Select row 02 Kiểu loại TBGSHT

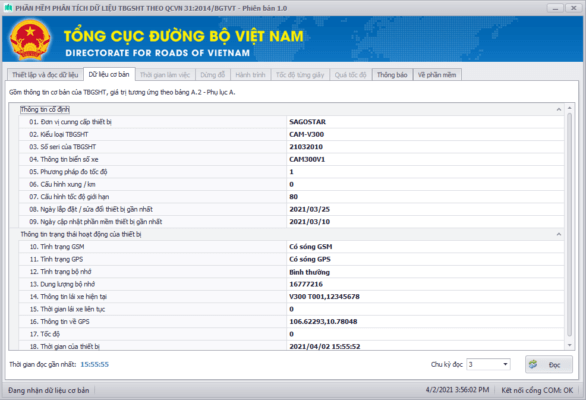[x=292, y=134]
